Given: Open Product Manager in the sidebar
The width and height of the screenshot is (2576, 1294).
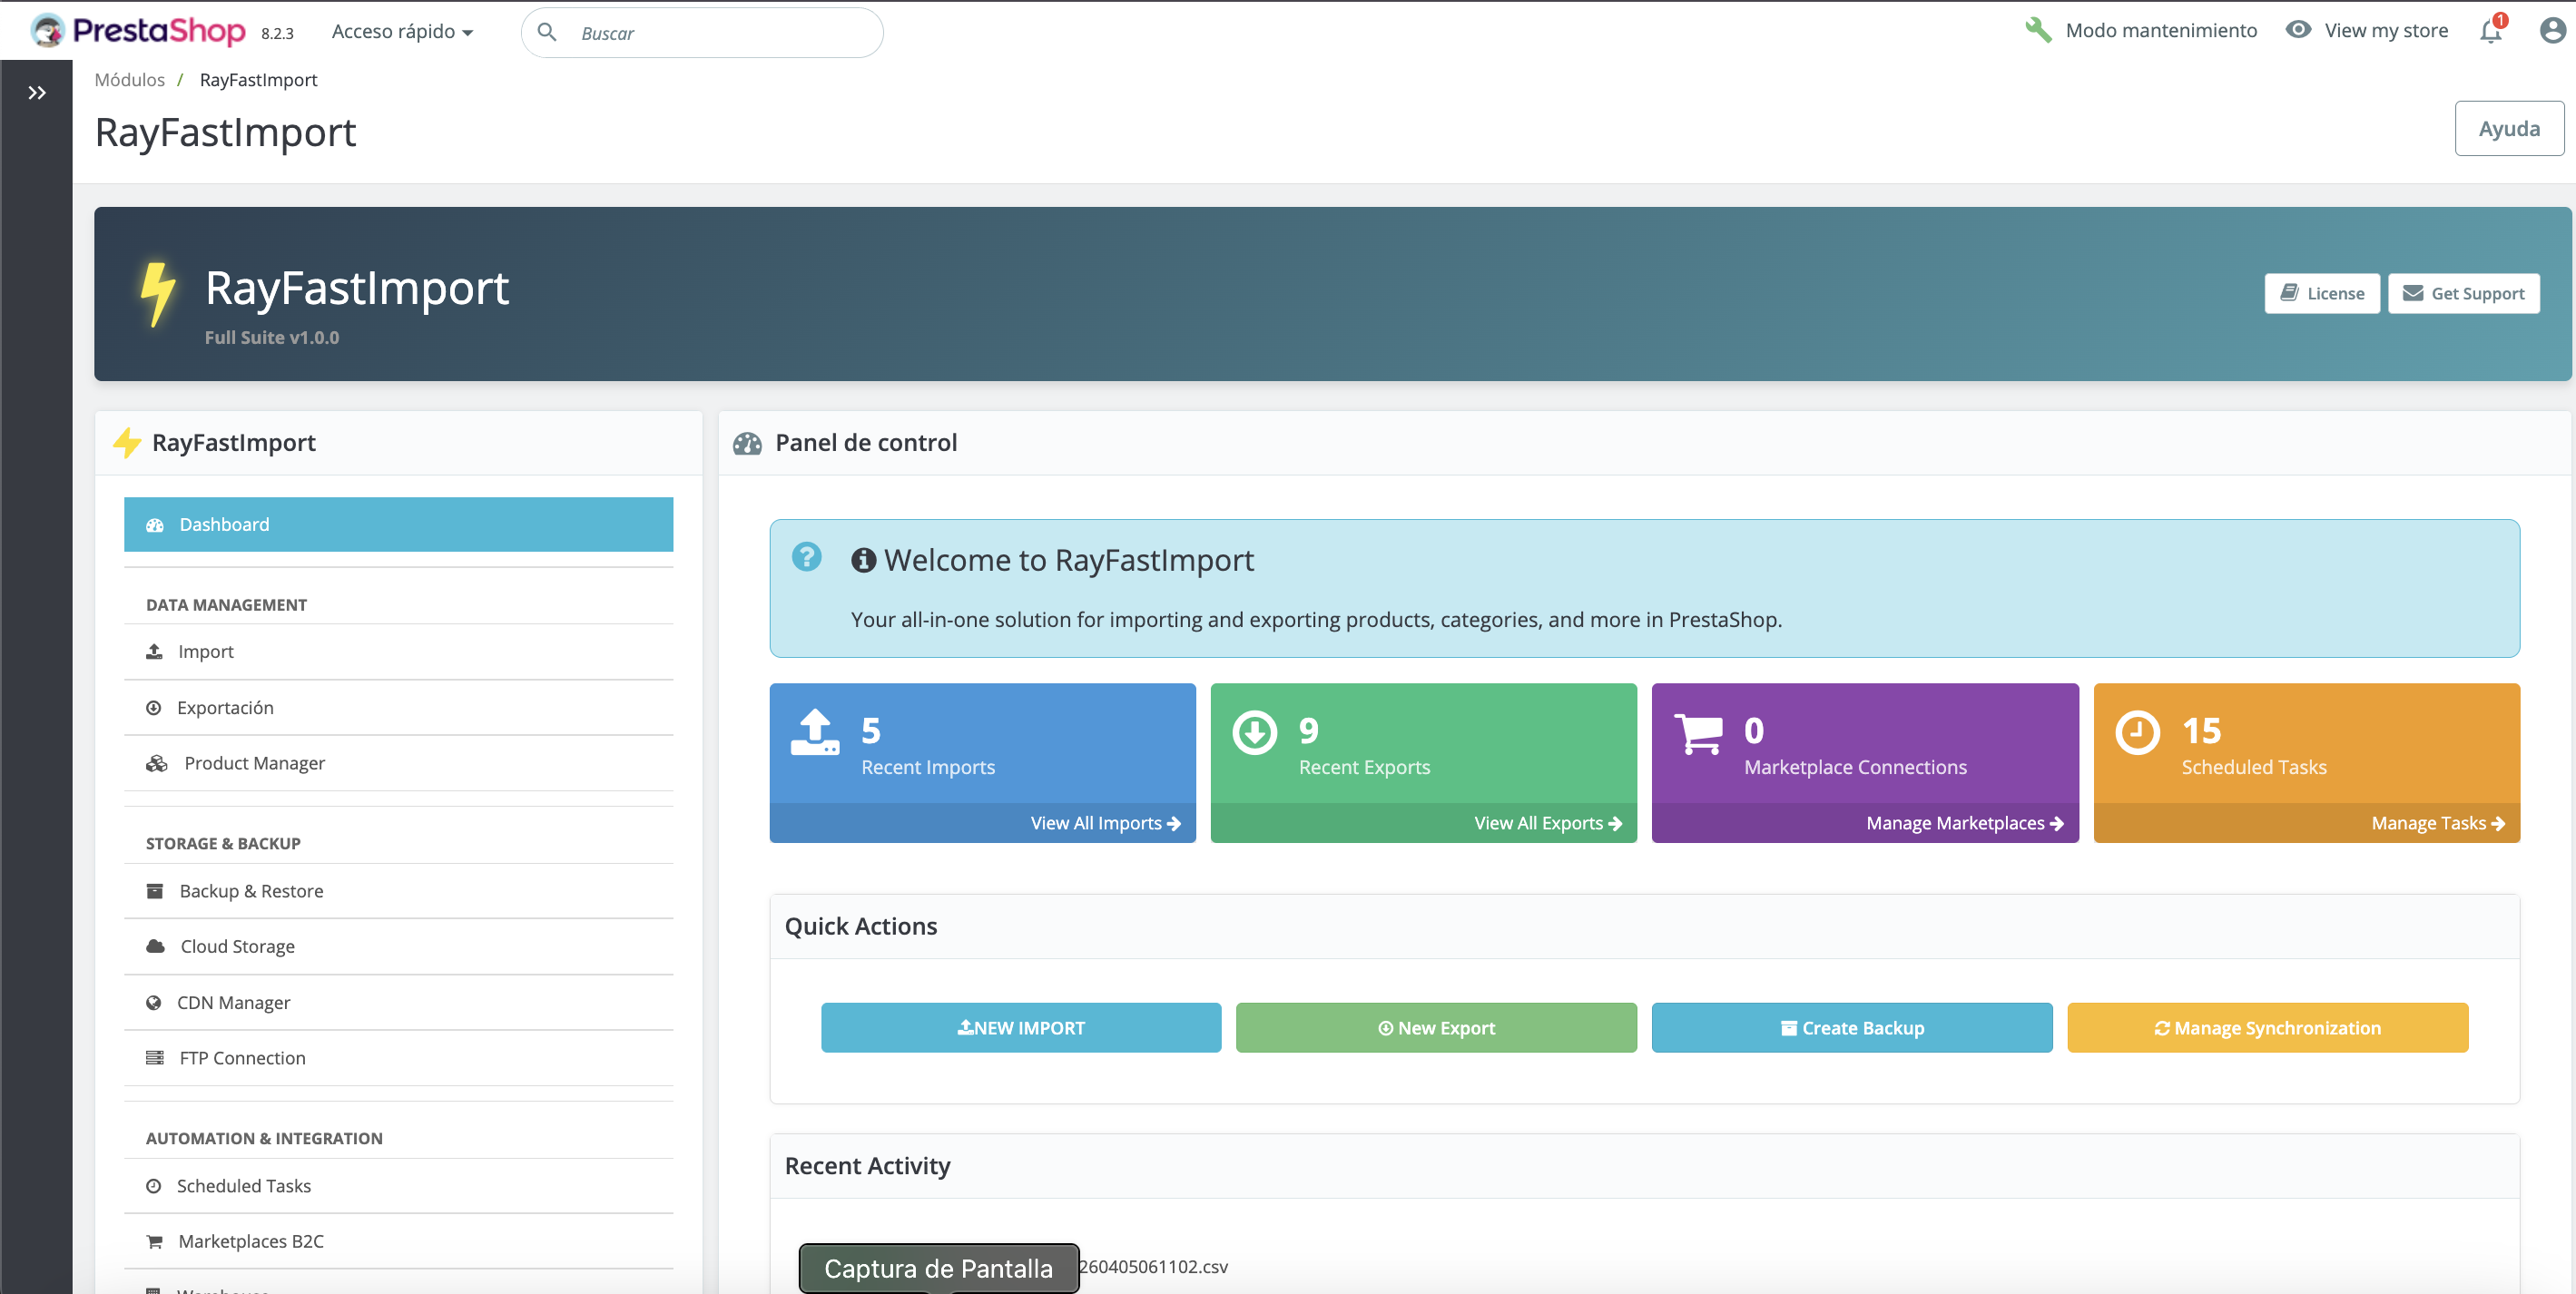Looking at the screenshot, I should pyautogui.click(x=254, y=763).
